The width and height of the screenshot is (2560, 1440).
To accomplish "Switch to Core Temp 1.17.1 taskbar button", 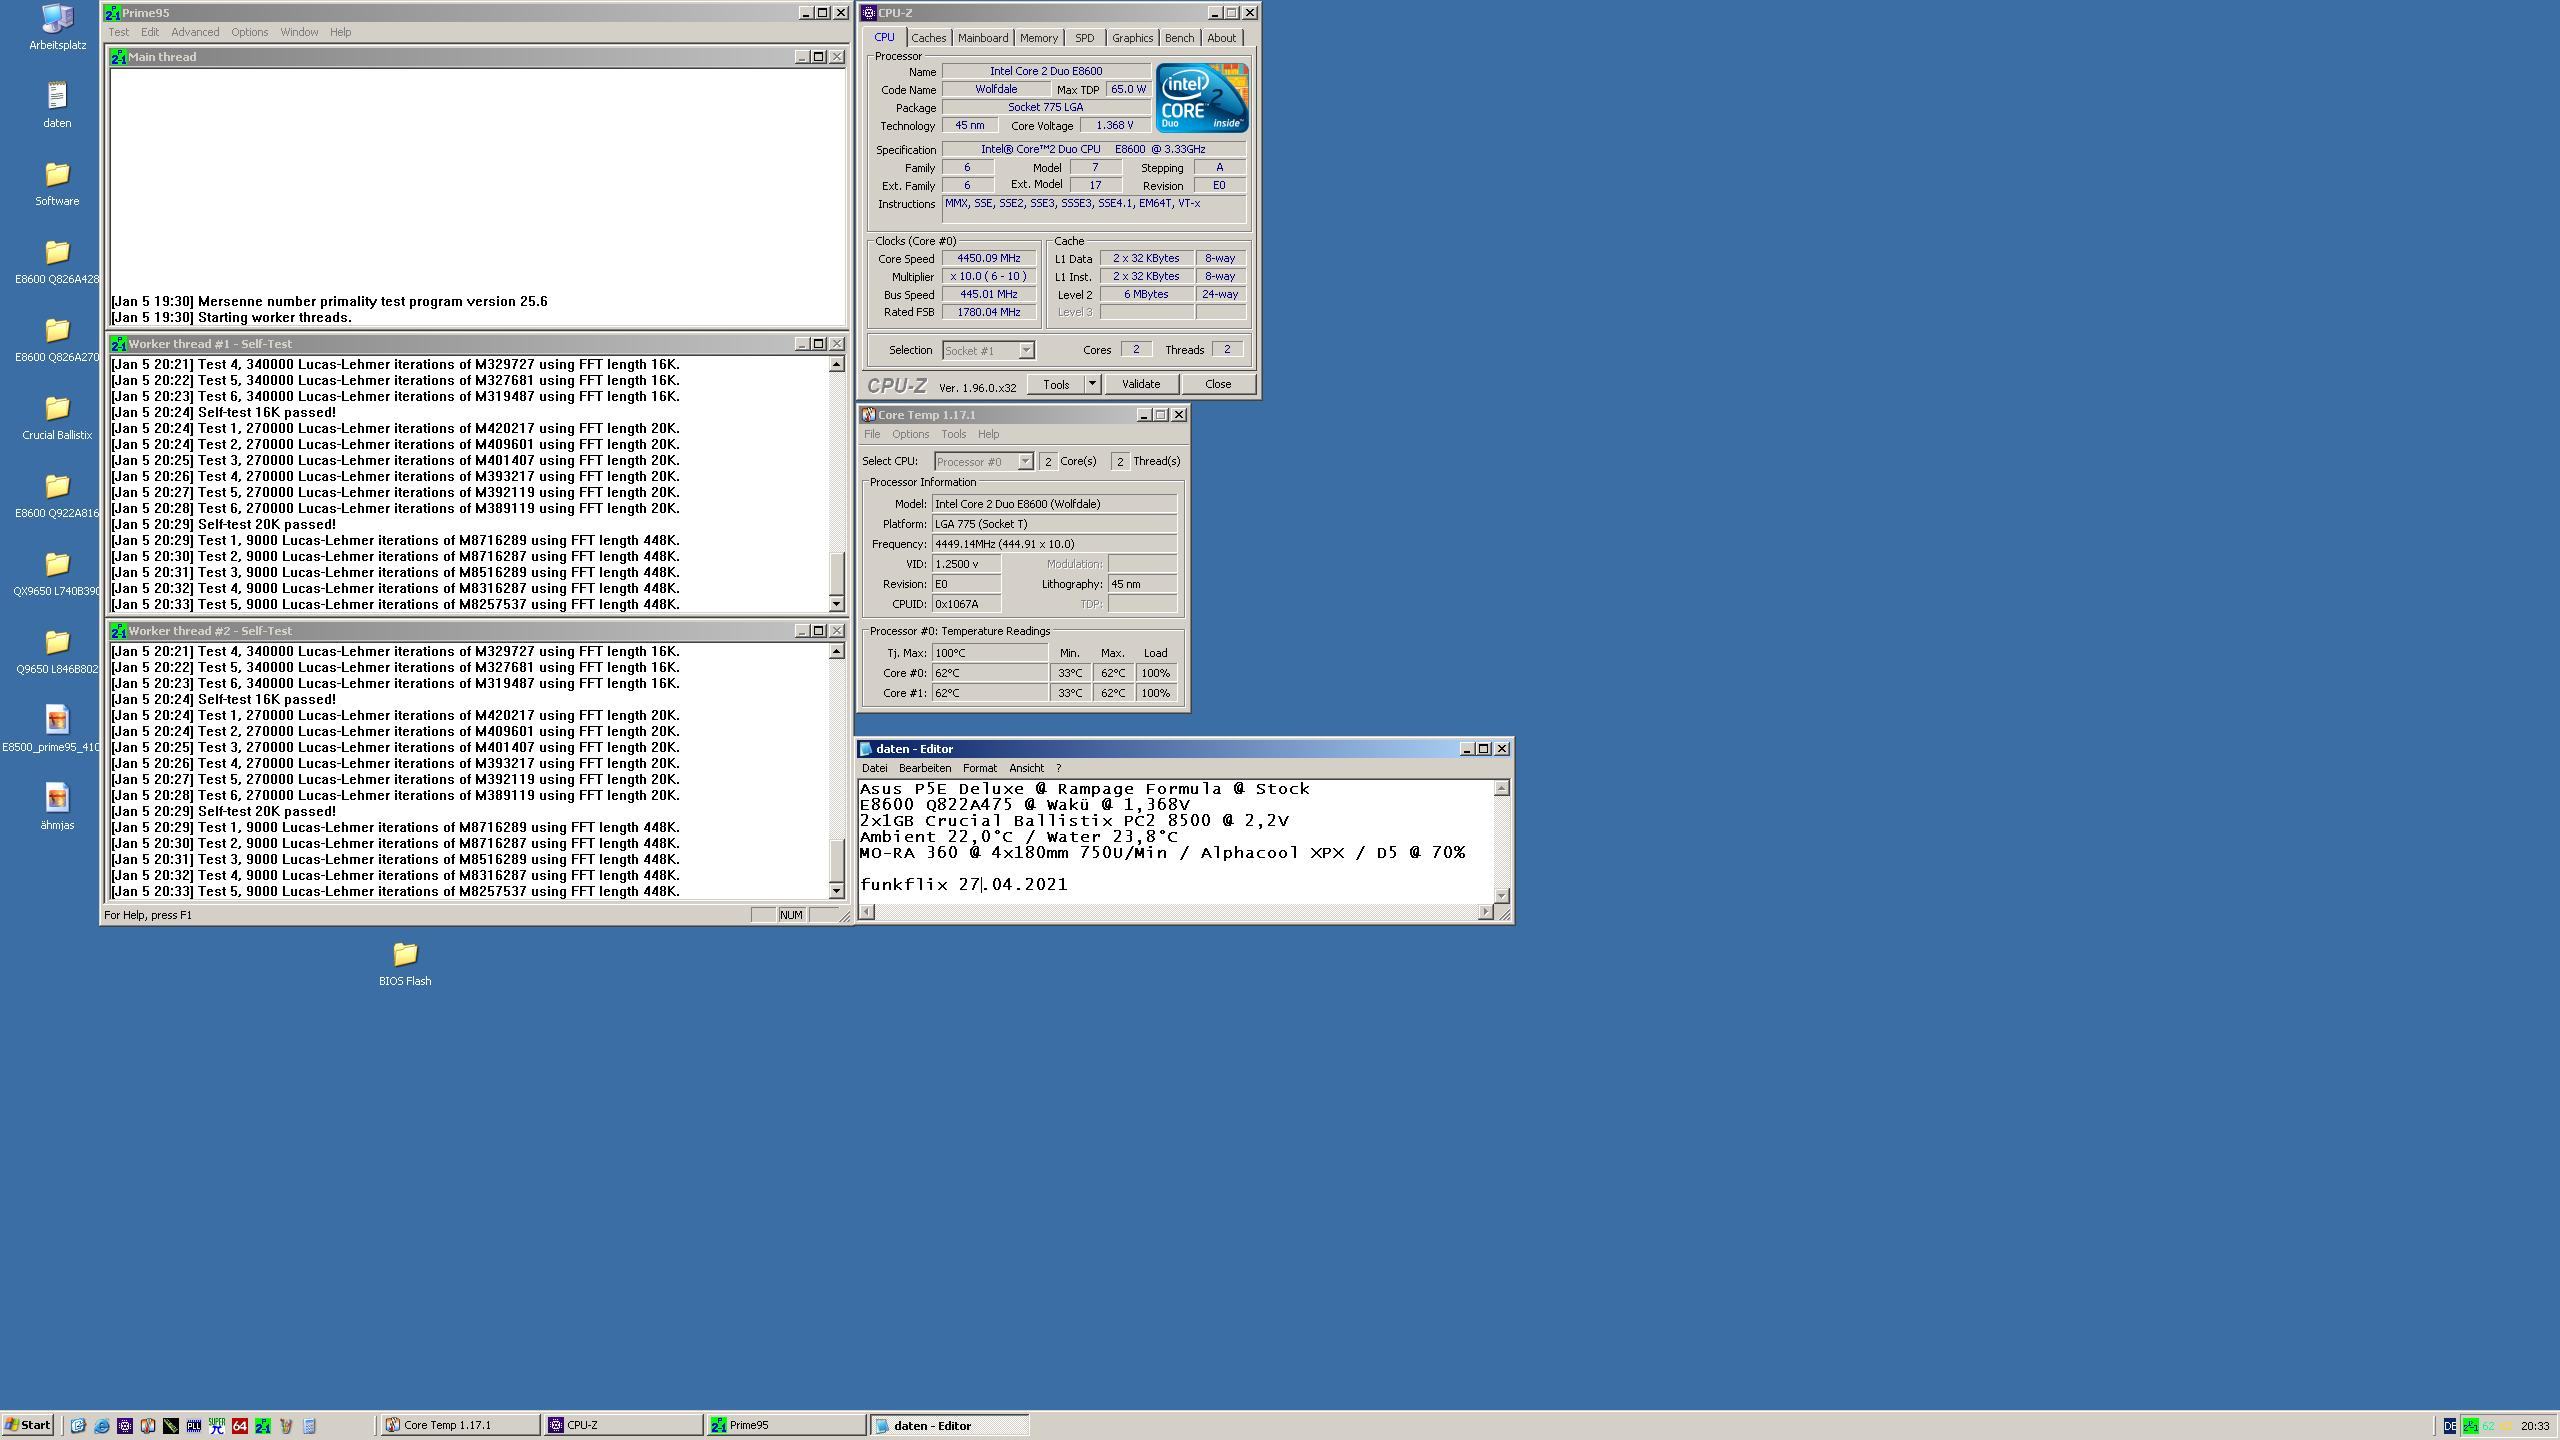I will [460, 1426].
